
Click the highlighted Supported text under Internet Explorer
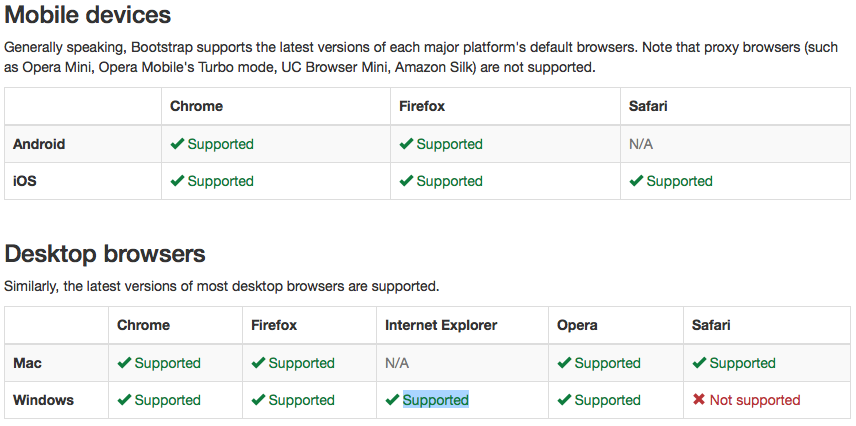436,400
